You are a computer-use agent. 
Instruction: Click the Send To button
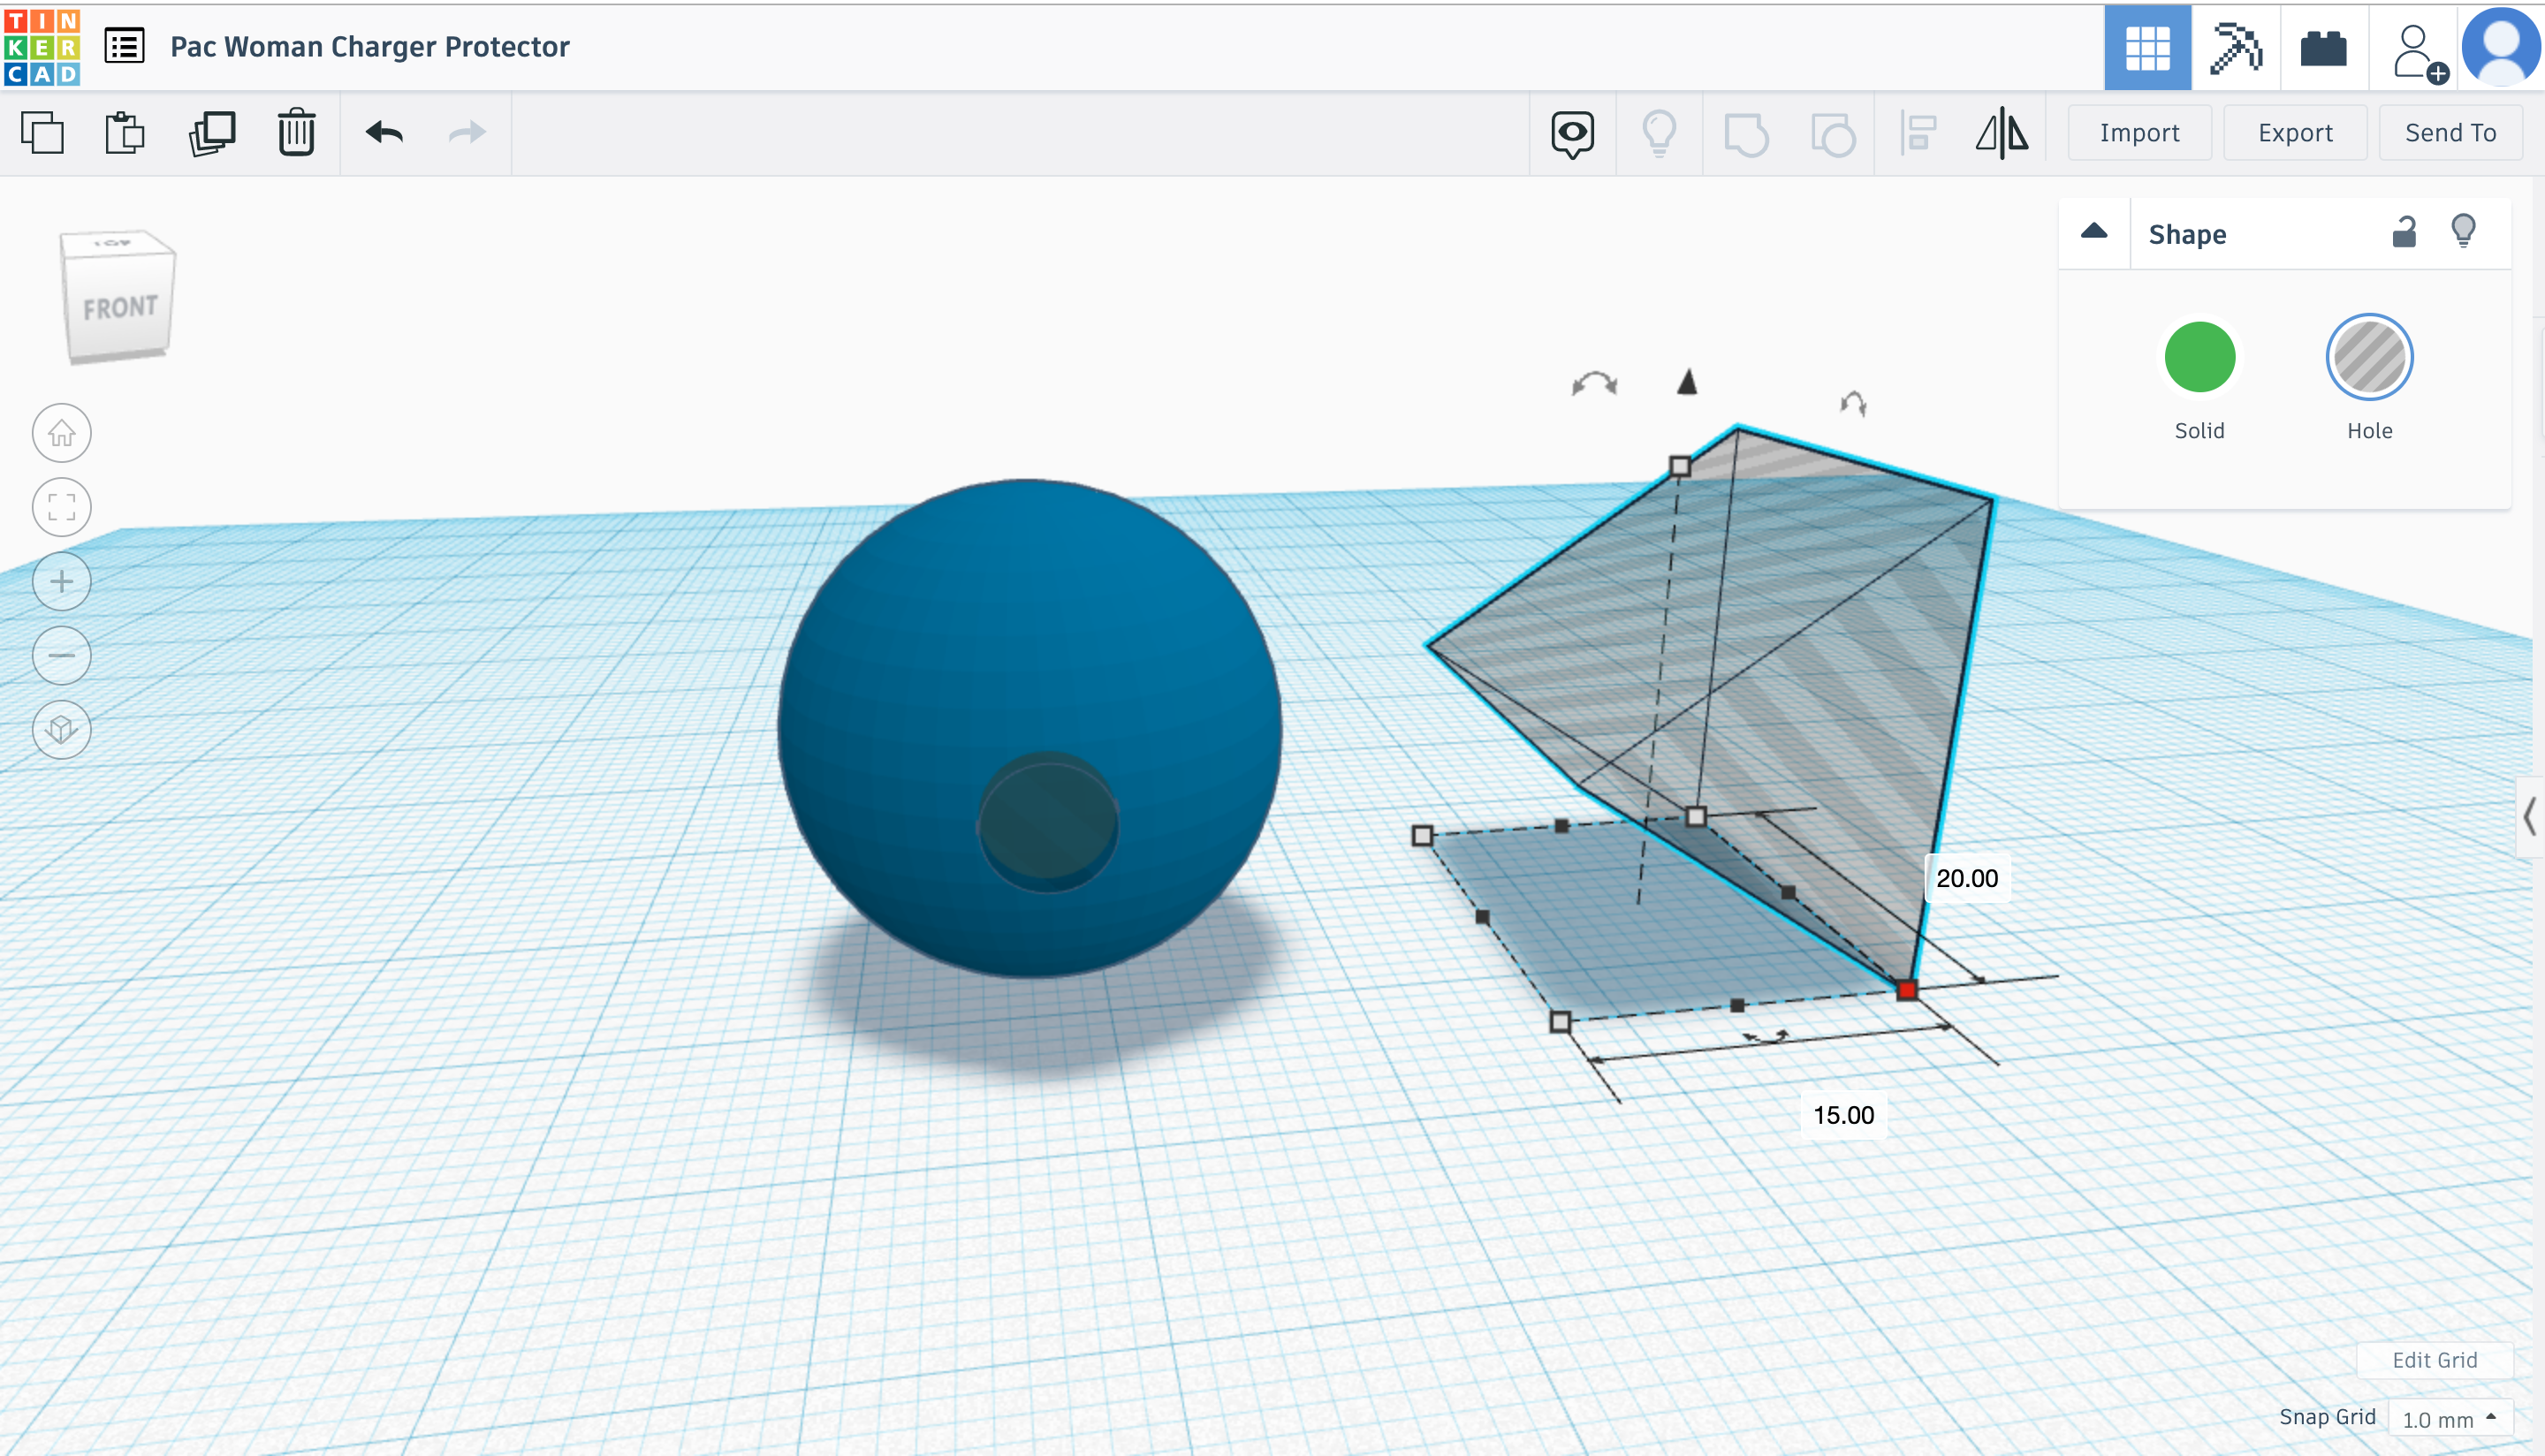point(2450,133)
